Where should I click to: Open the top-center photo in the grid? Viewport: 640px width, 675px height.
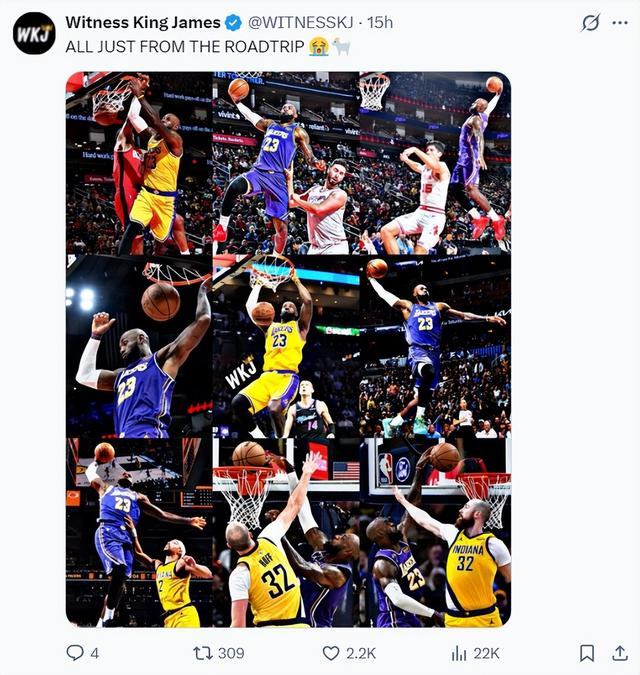pos(286,163)
